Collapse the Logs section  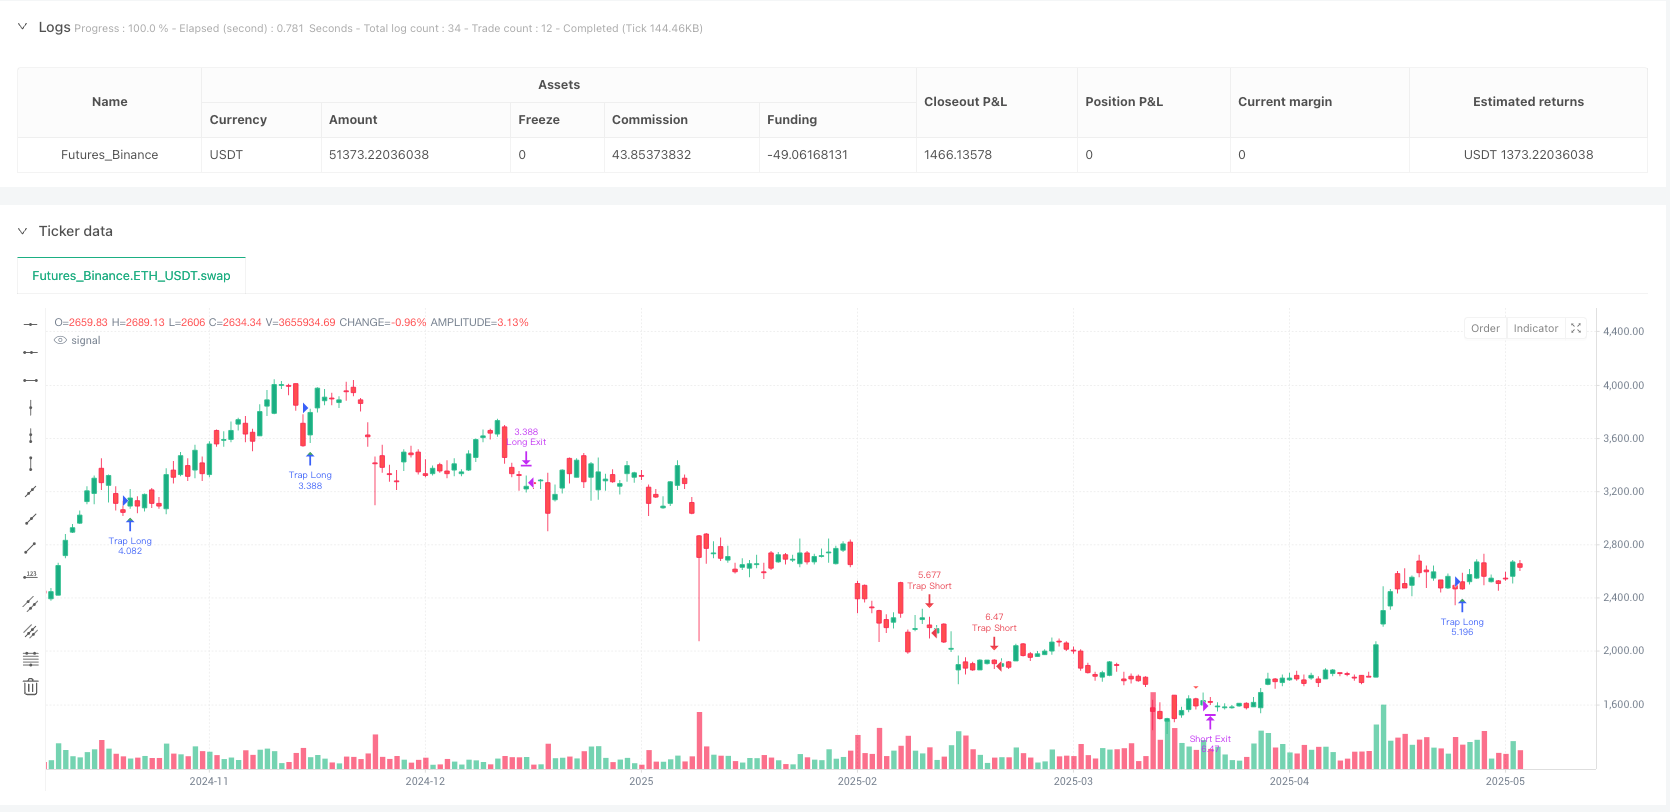pos(22,27)
